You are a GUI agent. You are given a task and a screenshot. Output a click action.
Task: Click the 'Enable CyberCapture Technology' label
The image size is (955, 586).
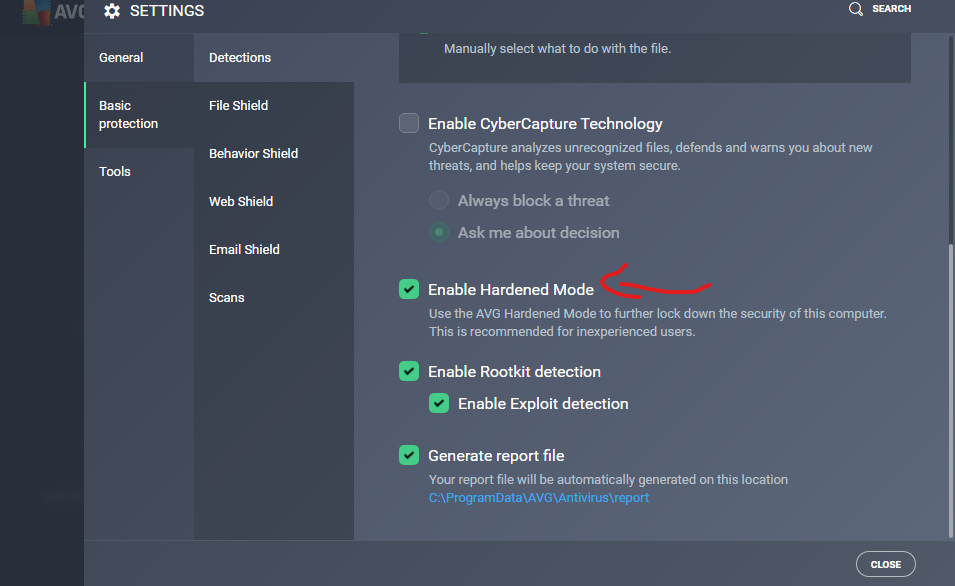pos(545,124)
